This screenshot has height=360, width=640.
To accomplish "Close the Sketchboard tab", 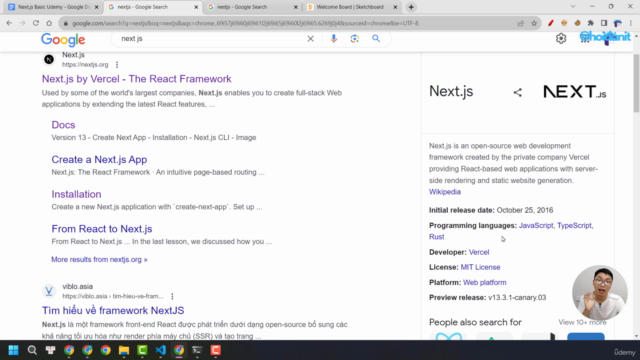I will (395, 7).
